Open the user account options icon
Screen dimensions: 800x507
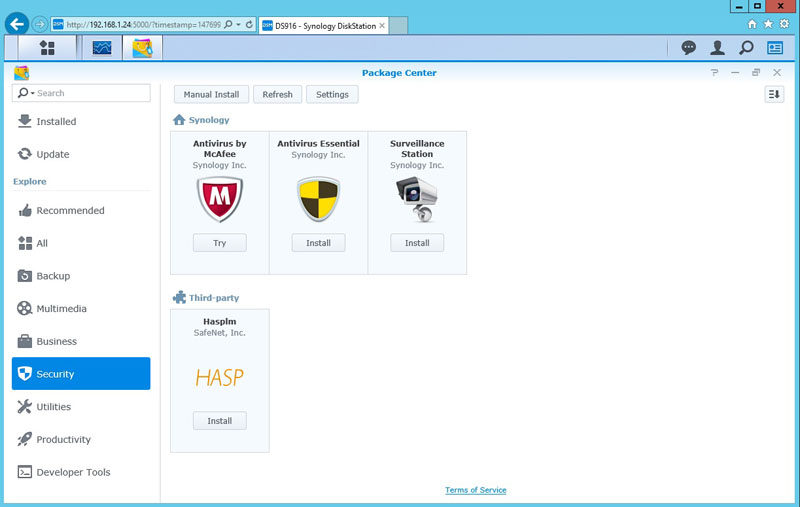(717, 48)
